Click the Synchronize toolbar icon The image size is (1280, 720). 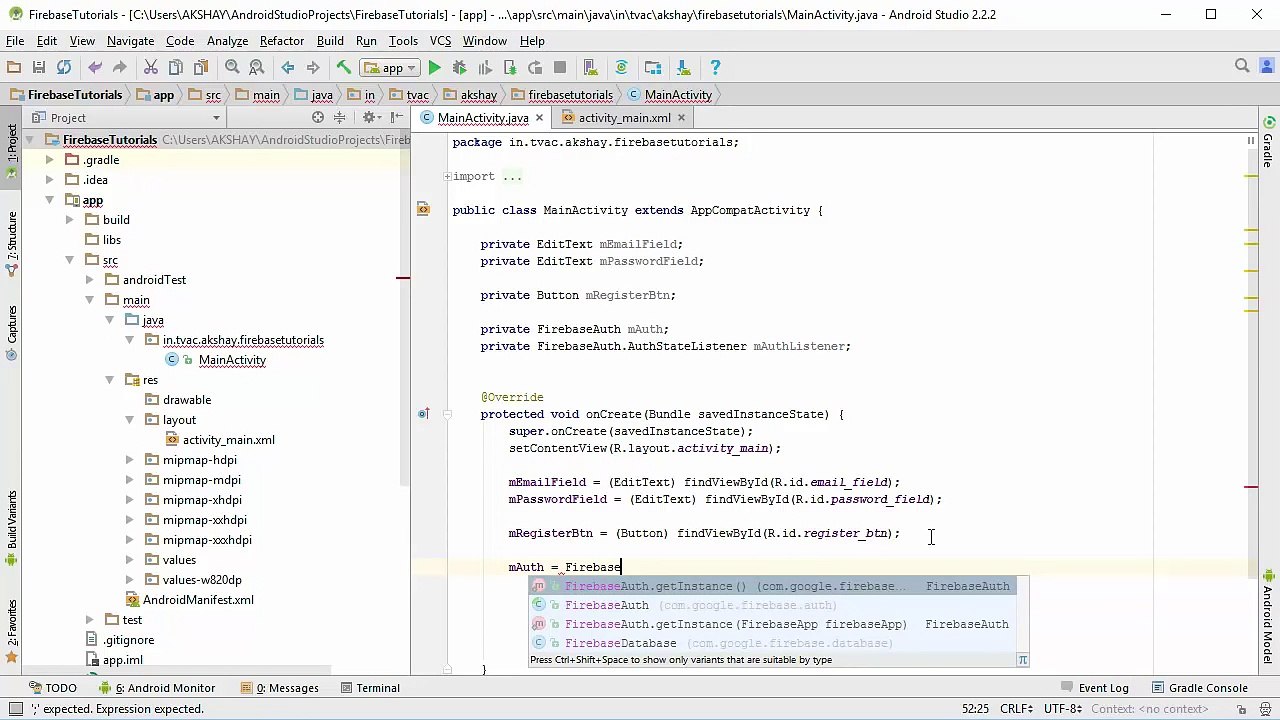pyautogui.click(x=64, y=68)
